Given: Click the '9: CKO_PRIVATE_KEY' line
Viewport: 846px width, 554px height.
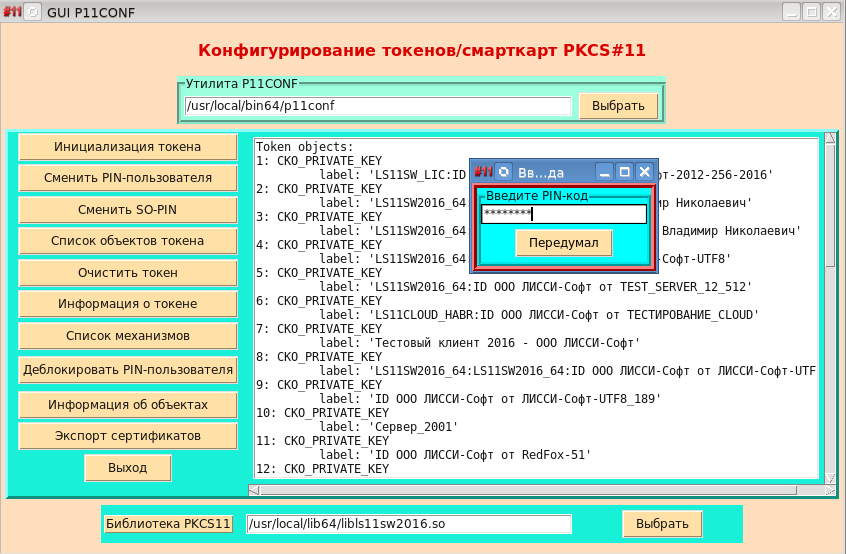Looking at the screenshot, I should coord(319,385).
